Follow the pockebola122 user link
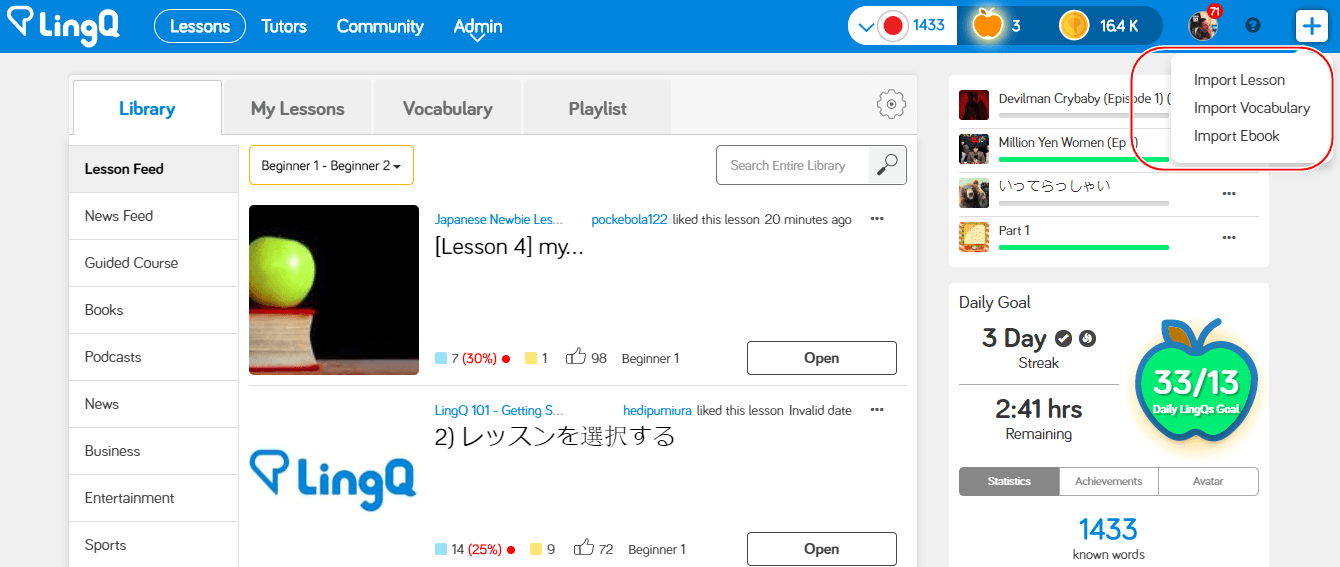The width and height of the screenshot is (1340, 567). 629,219
